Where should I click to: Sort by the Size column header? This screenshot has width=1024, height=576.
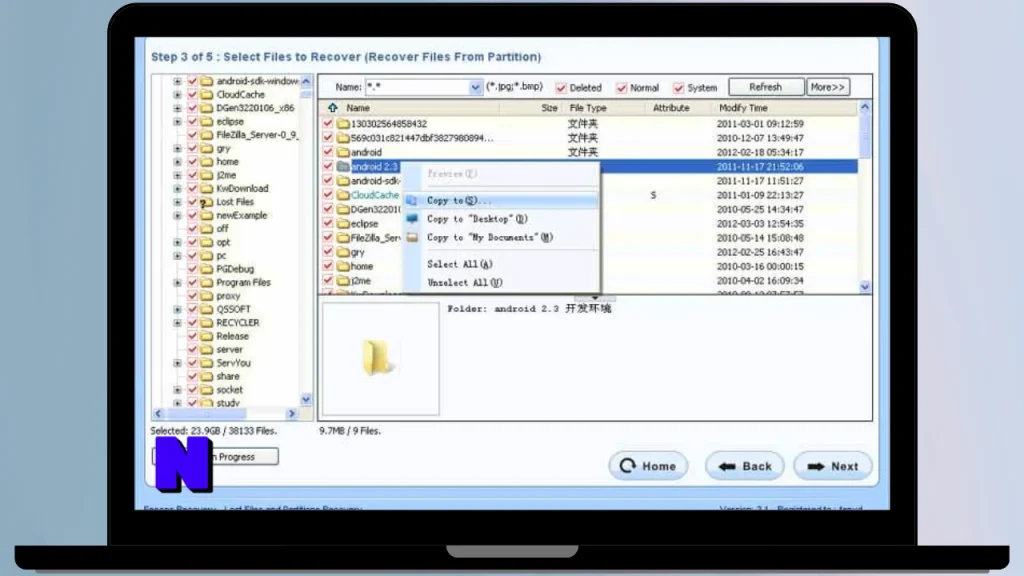(x=549, y=108)
